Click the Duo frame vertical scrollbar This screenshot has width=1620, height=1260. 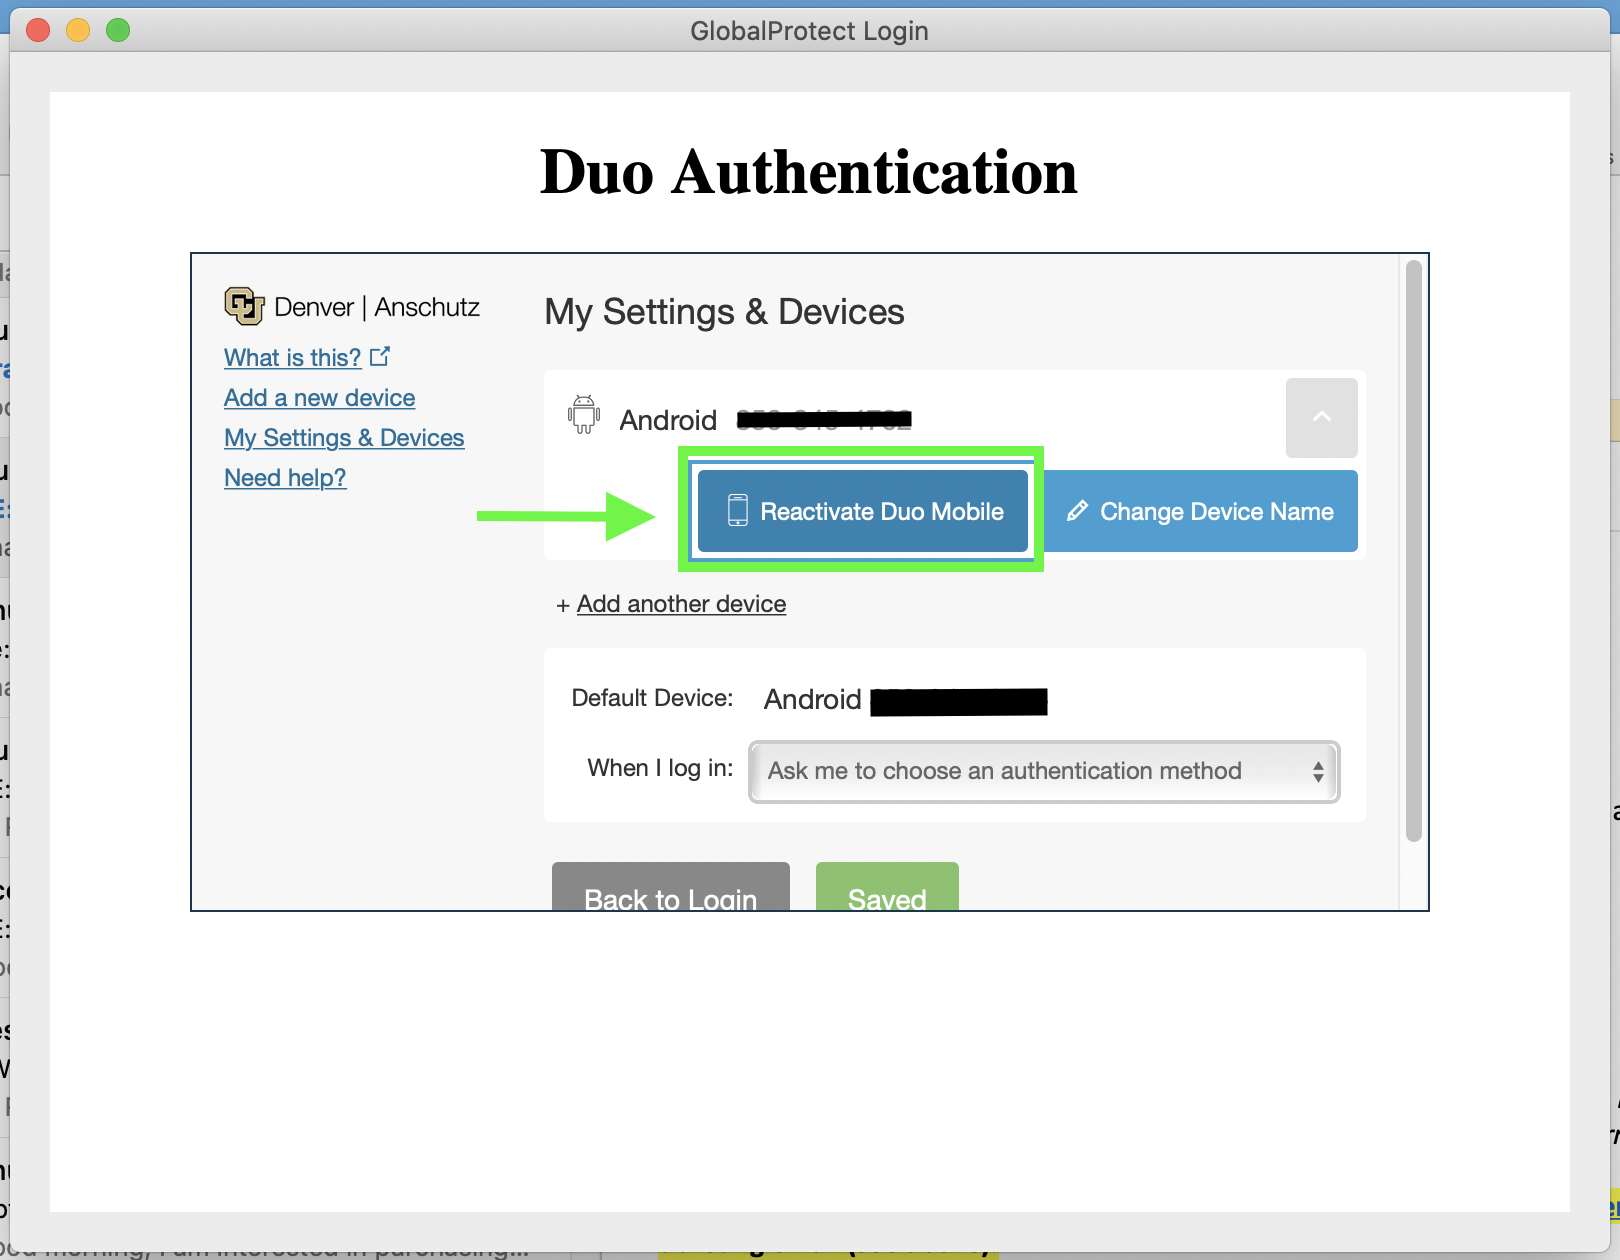[x=1413, y=551]
